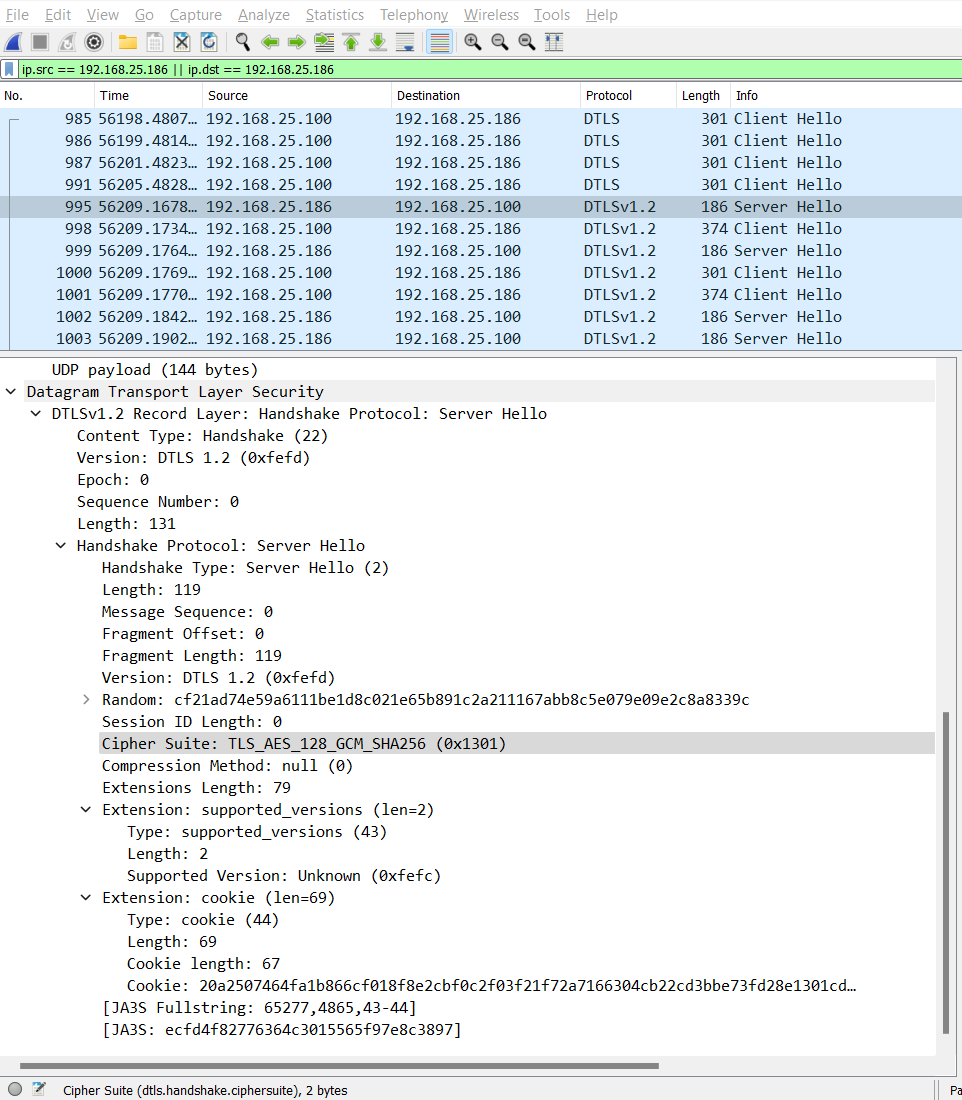The height and width of the screenshot is (1100, 962).
Task: Select packet 998 DTLSv1.2 Client Hello row
Action: 481,229
